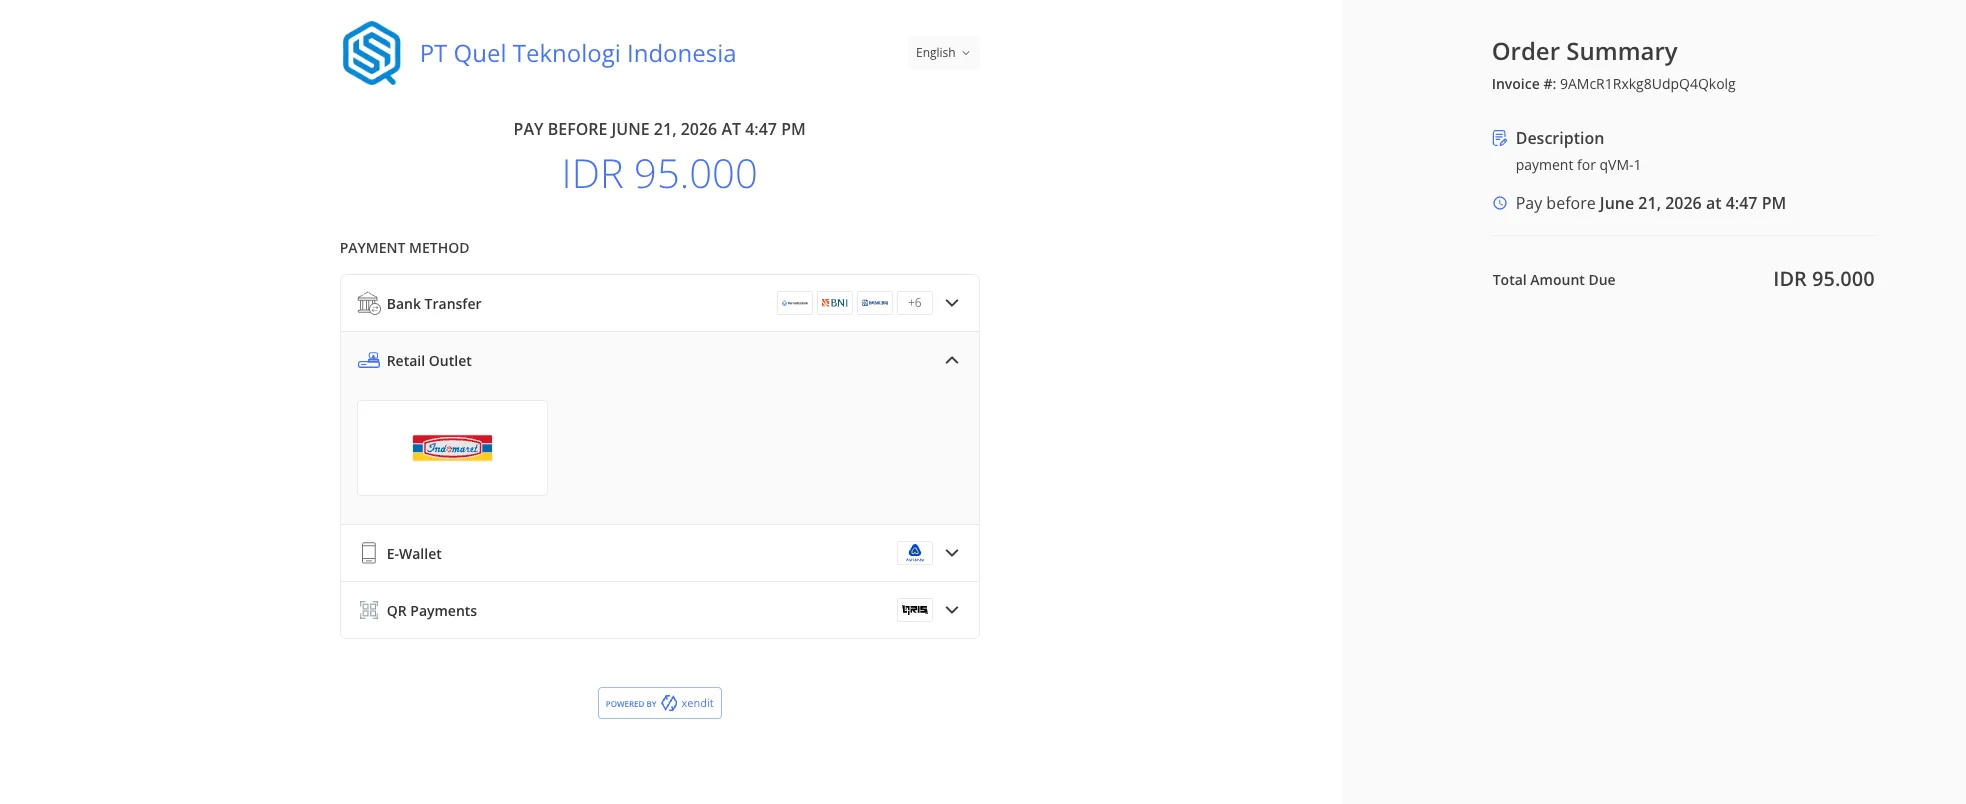Click the BRI bank logo

click(875, 303)
